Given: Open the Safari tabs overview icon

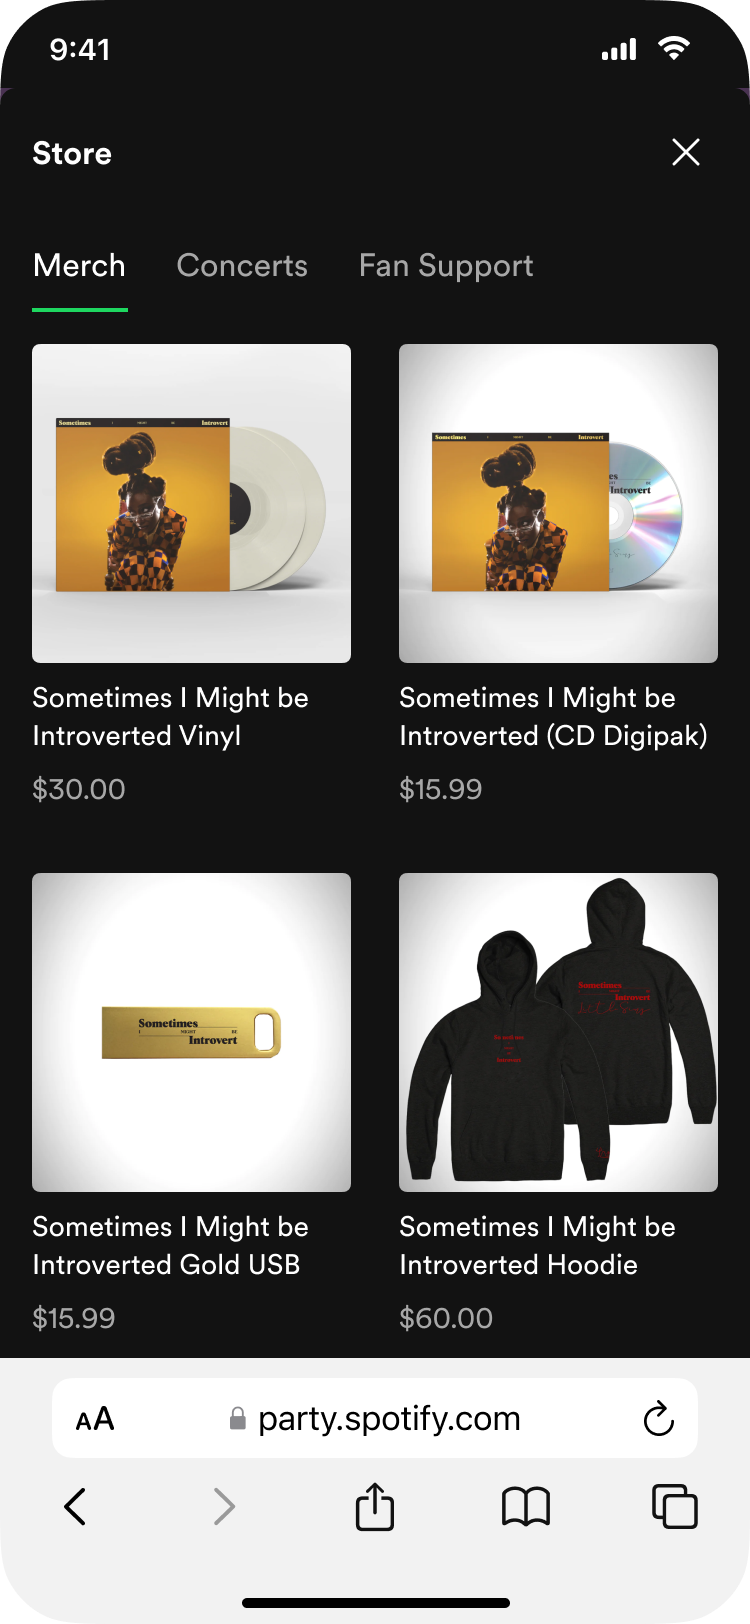Looking at the screenshot, I should coord(675,1506).
